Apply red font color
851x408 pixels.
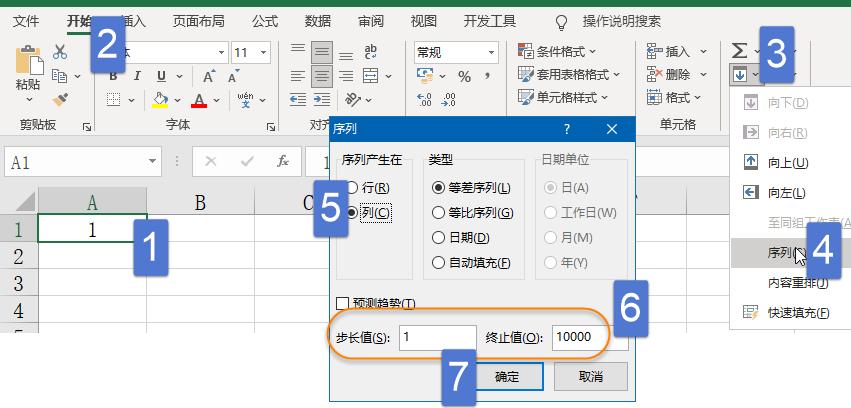coord(199,100)
